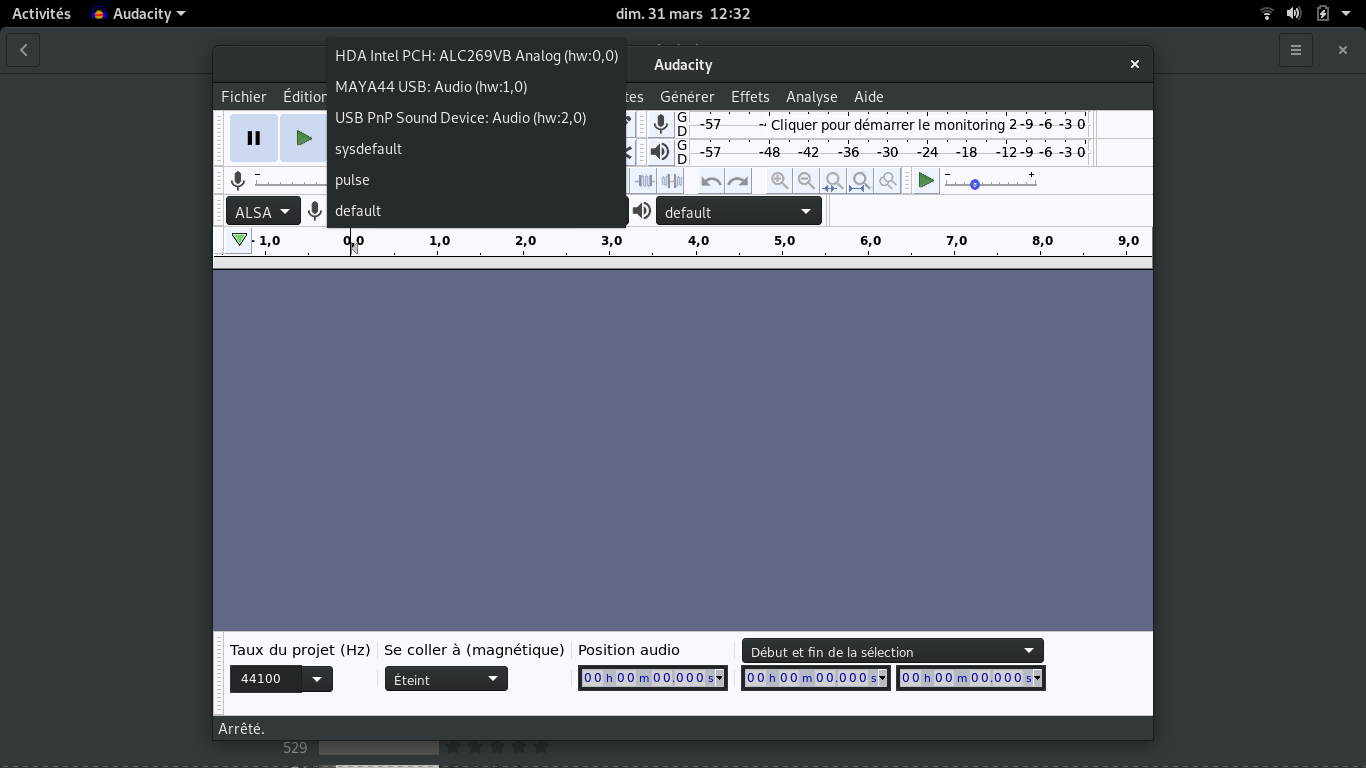Open the playback device 'default' dropdown
Image resolution: width=1366 pixels, height=768 pixels.
pos(739,212)
